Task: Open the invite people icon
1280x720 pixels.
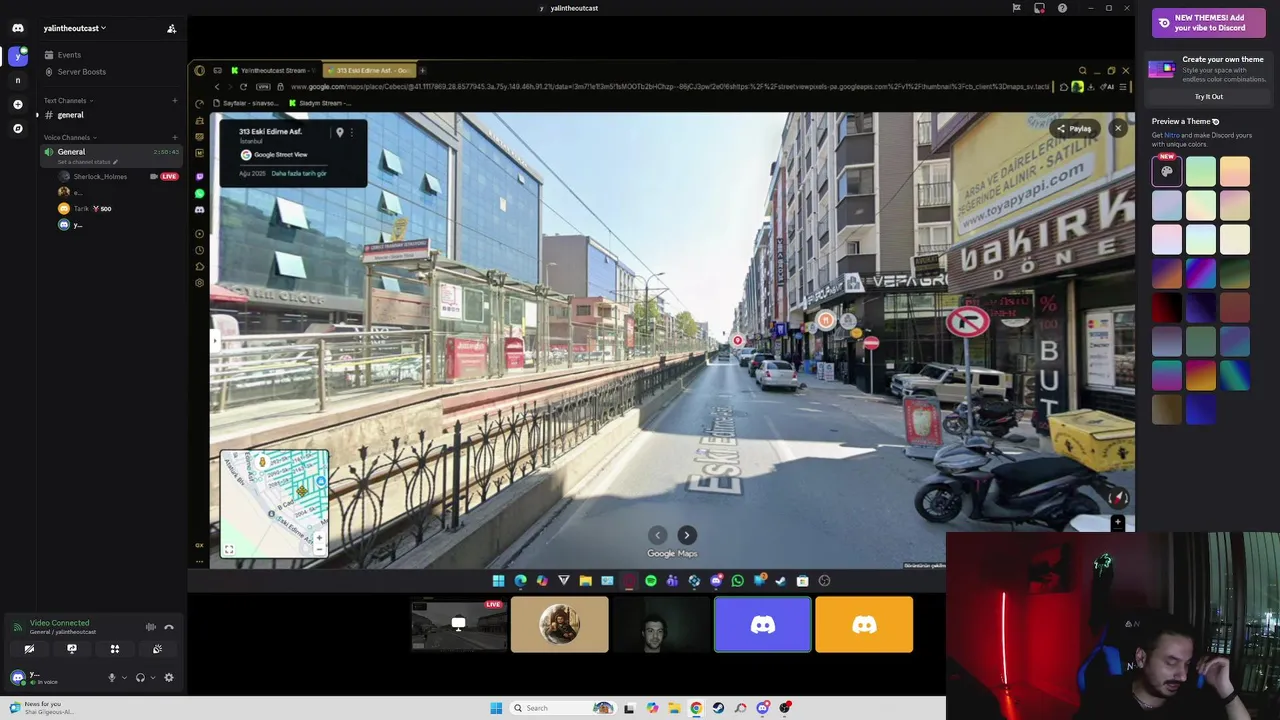Action: 171,28
